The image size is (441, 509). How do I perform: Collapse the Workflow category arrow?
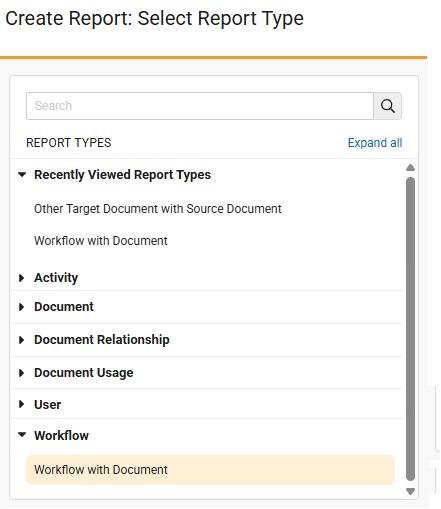tap(22, 435)
